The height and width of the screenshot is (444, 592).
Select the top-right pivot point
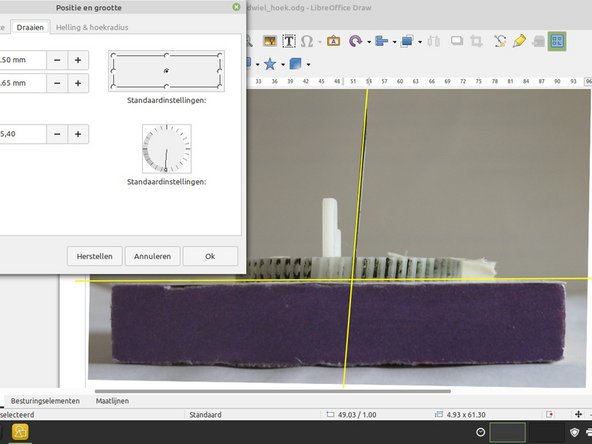[x=220, y=55]
